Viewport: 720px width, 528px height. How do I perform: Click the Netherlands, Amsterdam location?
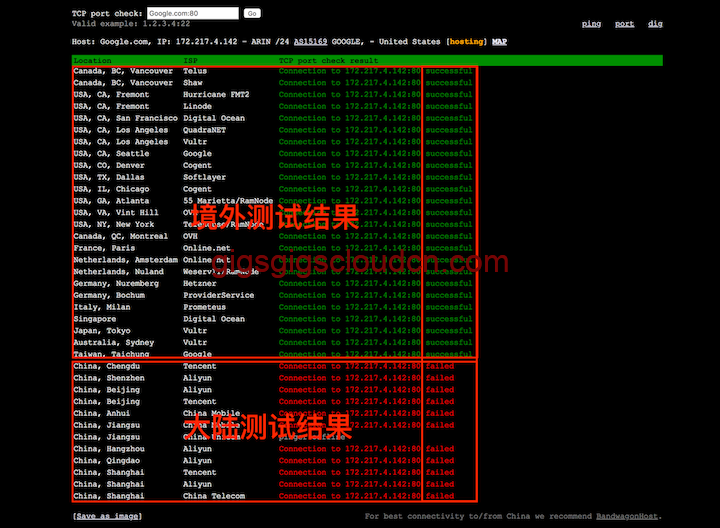coord(125,260)
